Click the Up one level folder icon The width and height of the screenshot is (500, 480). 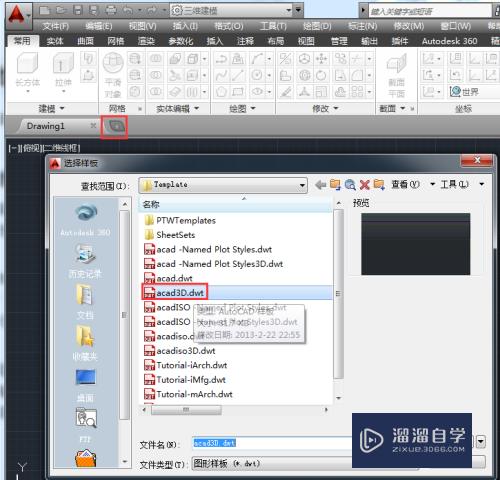click(335, 185)
